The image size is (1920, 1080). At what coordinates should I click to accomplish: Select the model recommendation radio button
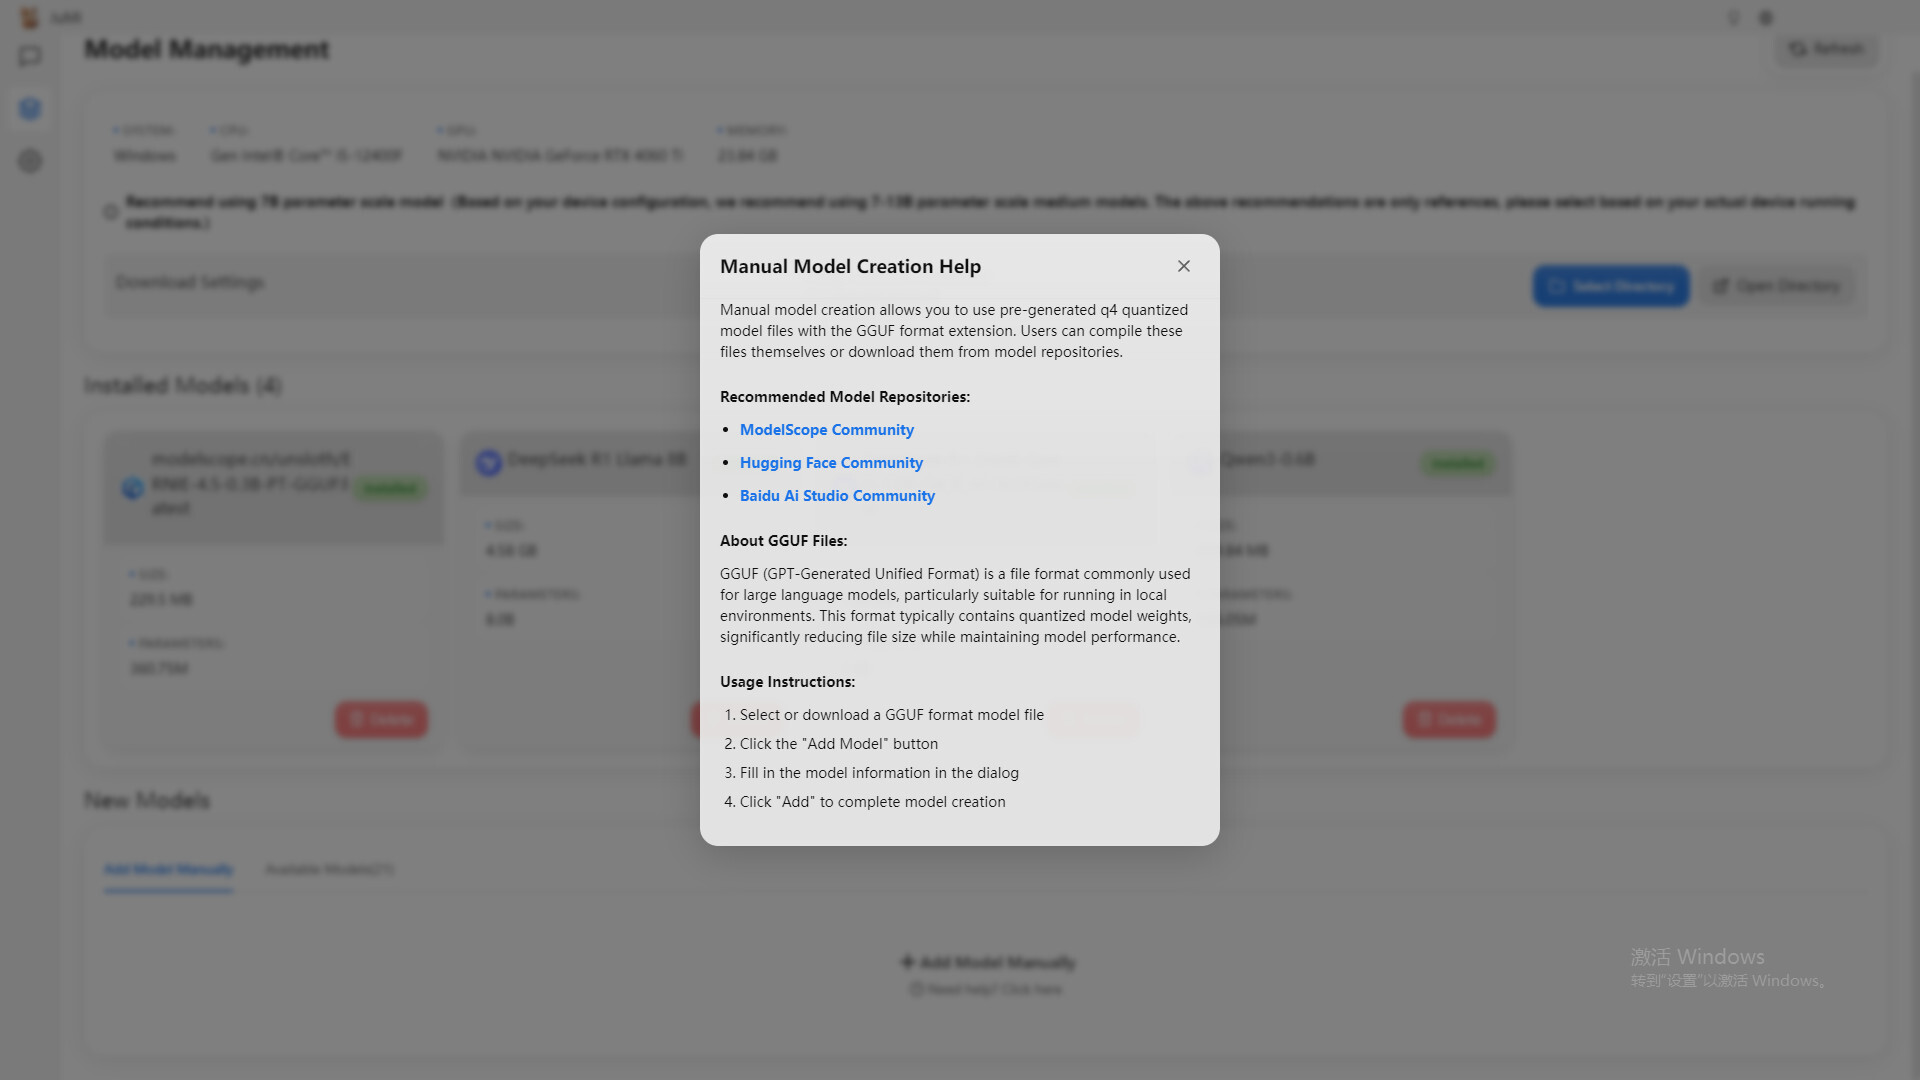pyautogui.click(x=111, y=212)
